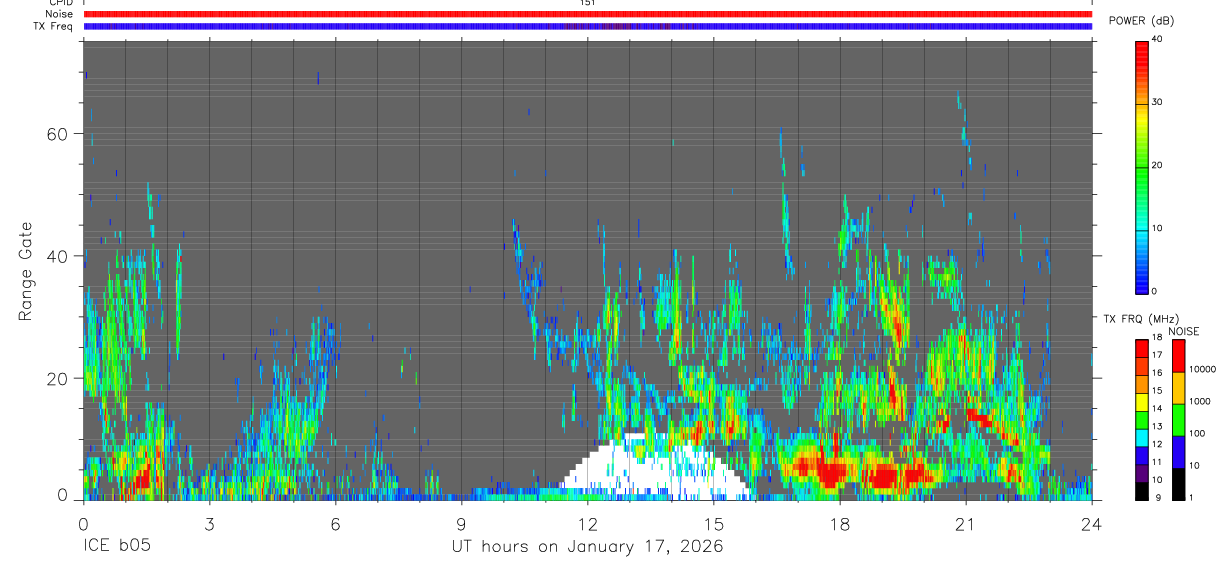This screenshot has height=567, width=1228.
Task: Click the red Noise strip above the plot
Action: click(x=587, y=14)
